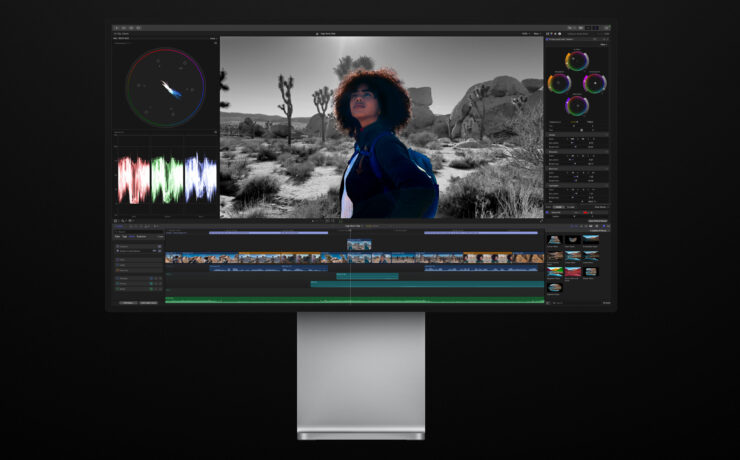This screenshot has width=740, height=460.
Task: Click the RGB parade waveform scope
Action: 167,179
